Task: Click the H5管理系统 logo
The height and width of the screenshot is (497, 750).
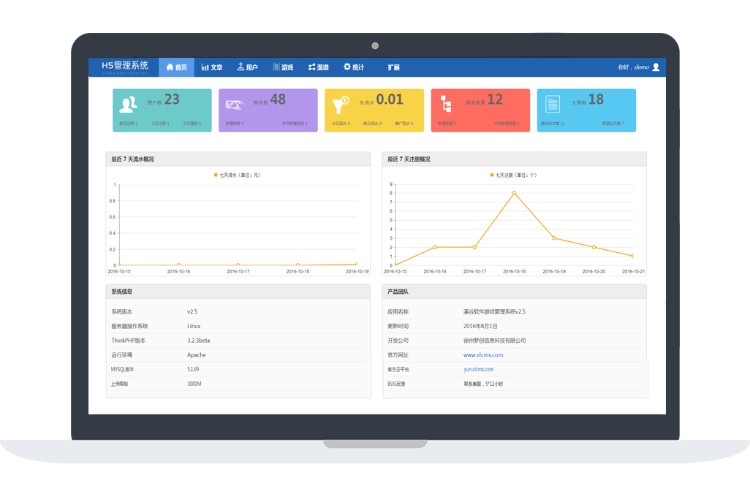Action: (120, 66)
